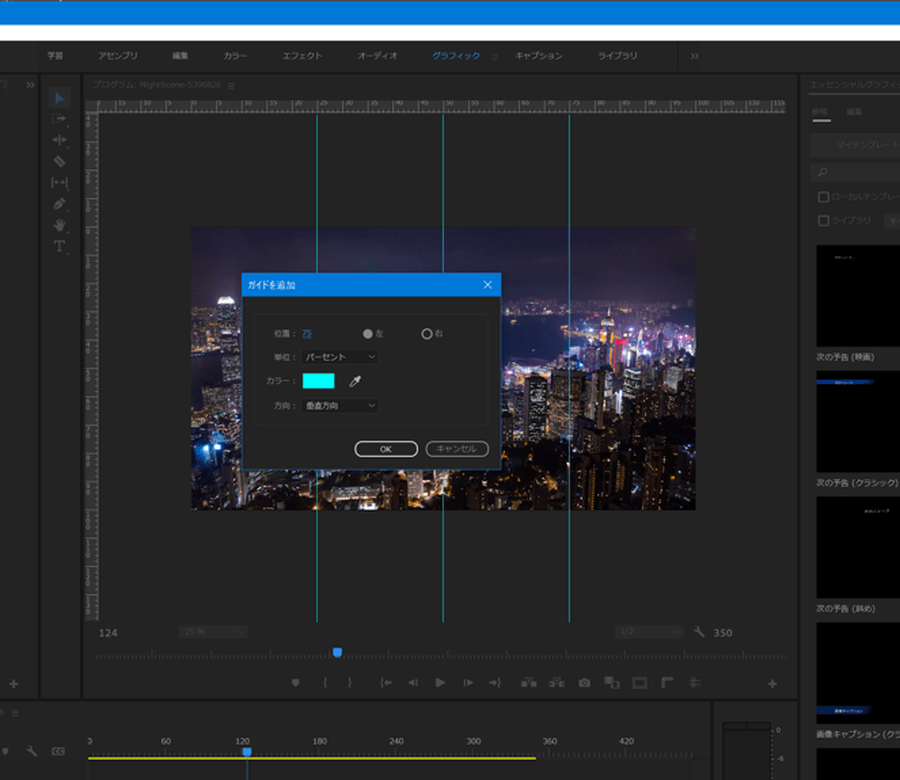Select the Type (T) tool

pos(59,246)
